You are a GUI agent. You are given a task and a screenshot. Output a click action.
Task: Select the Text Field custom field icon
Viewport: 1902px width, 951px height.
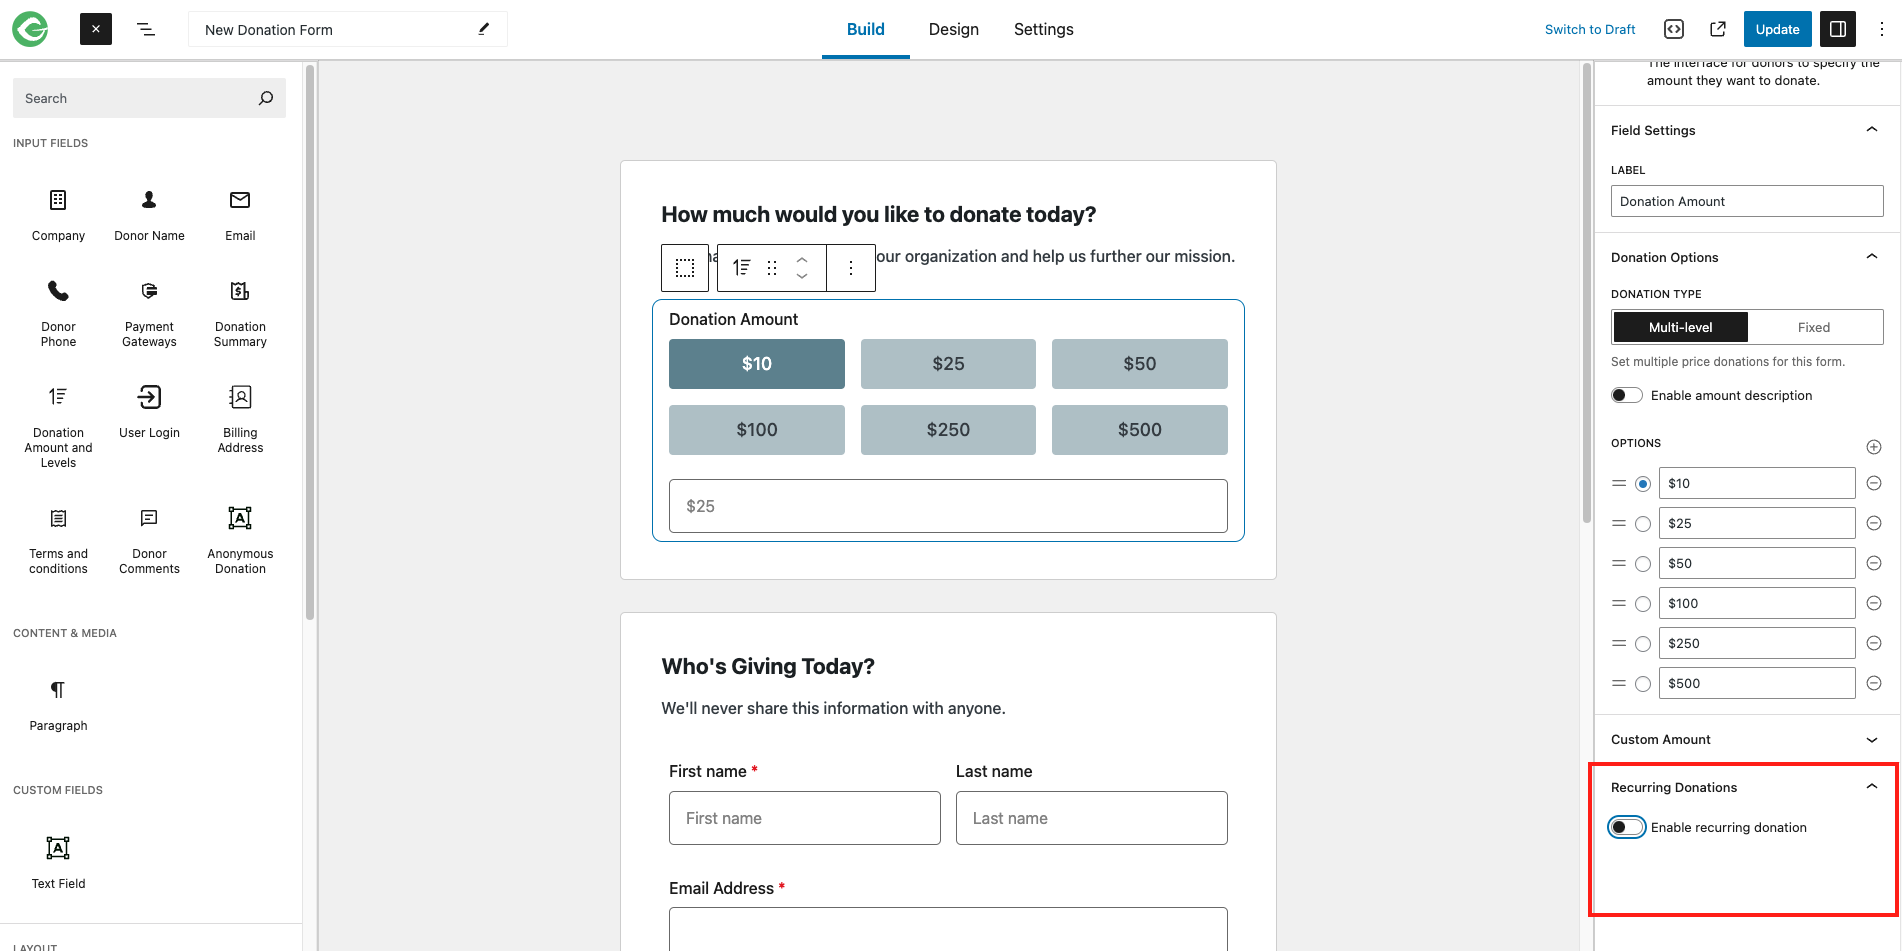pyautogui.click(x=57, y=846)
